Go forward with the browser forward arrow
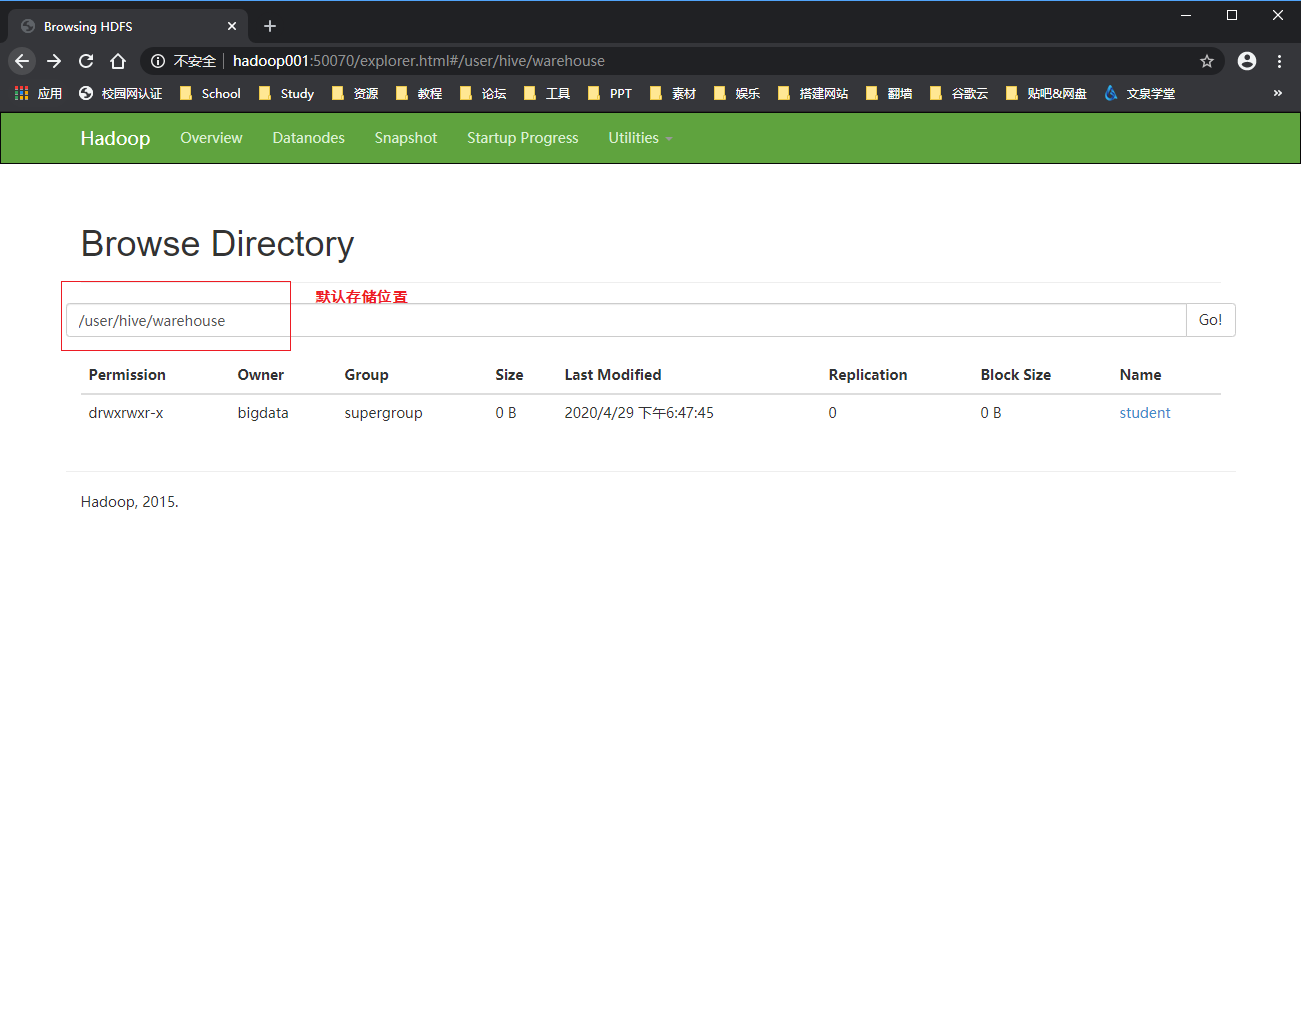 (54, 61)
